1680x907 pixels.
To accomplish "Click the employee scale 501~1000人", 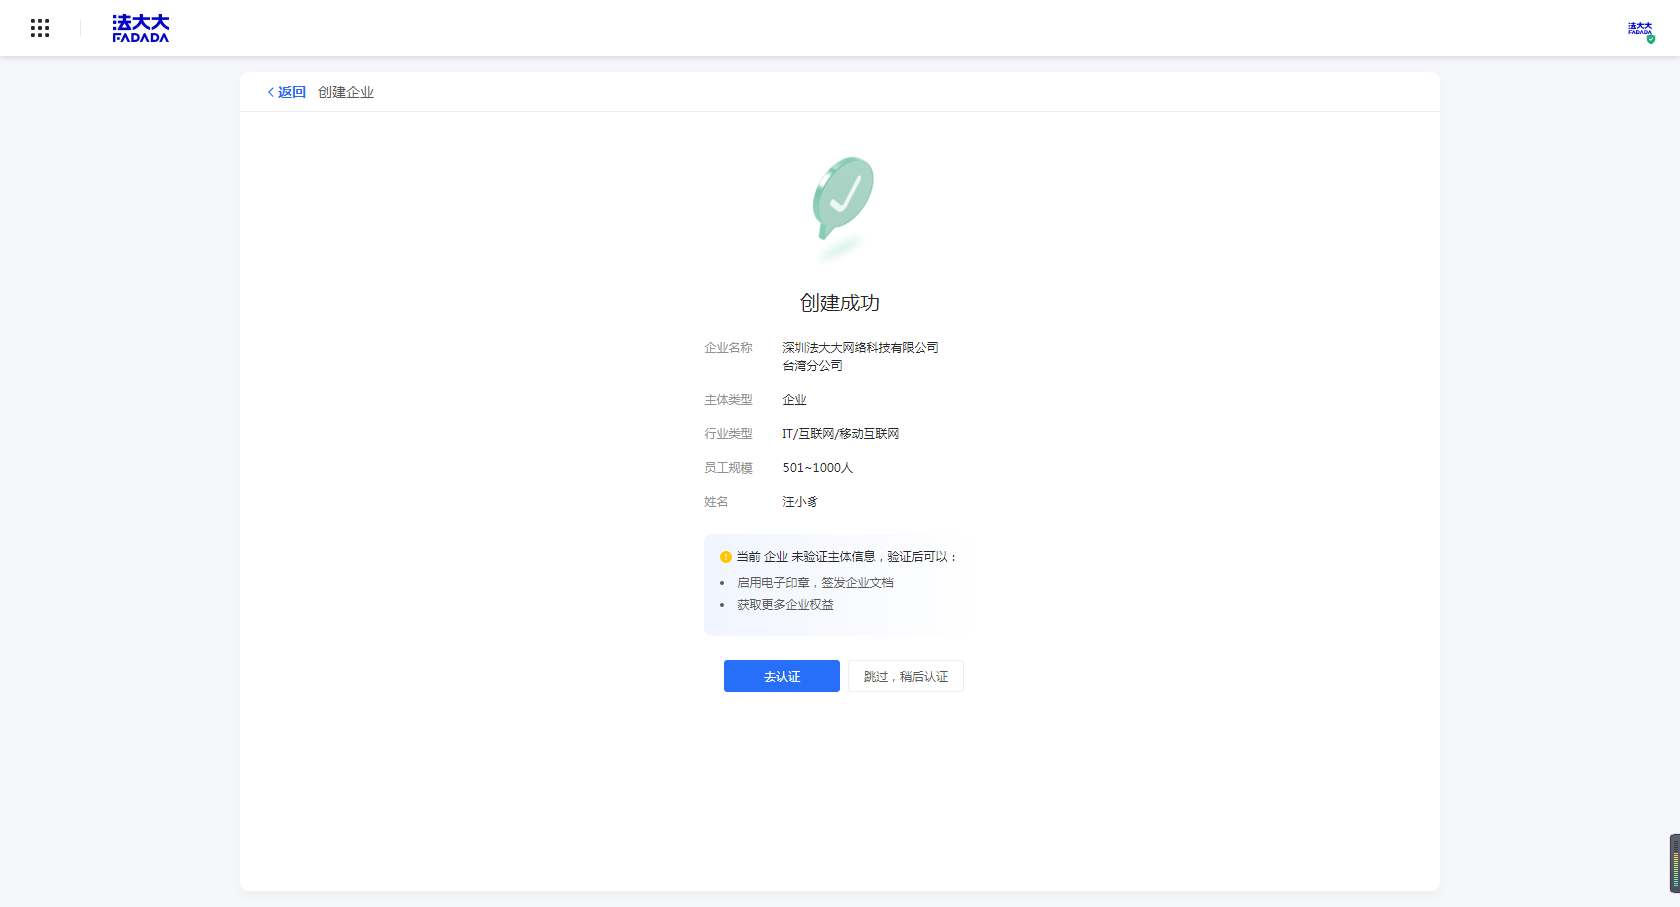I will [818, 468].
